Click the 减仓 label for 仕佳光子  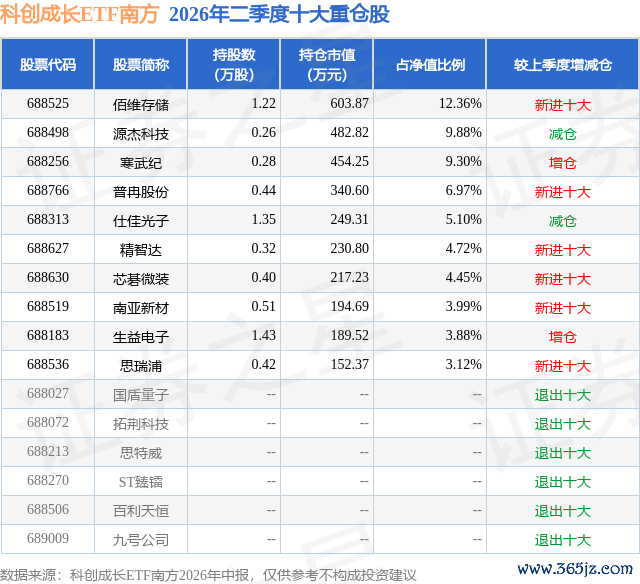pos(563,221)
